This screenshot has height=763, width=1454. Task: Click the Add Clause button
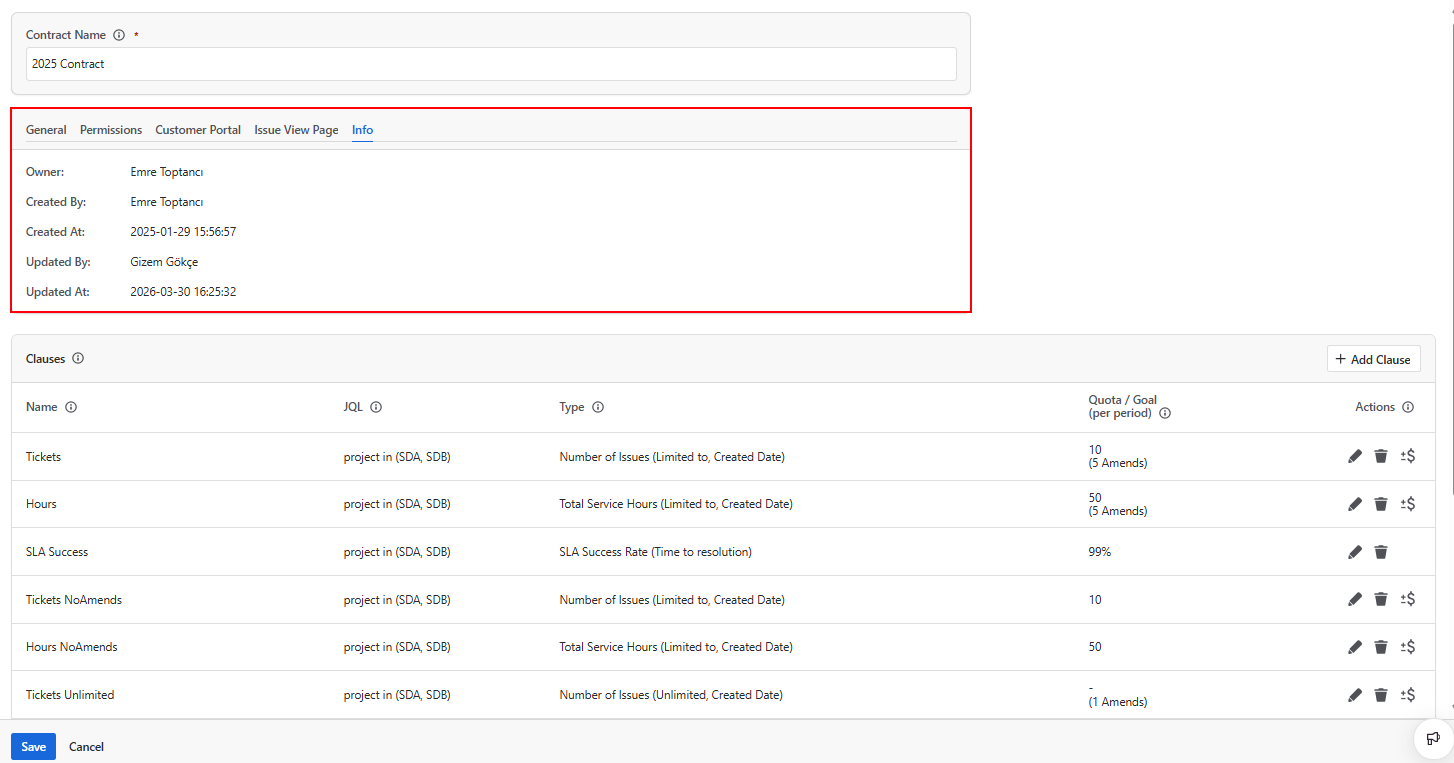click(1373, 359)
